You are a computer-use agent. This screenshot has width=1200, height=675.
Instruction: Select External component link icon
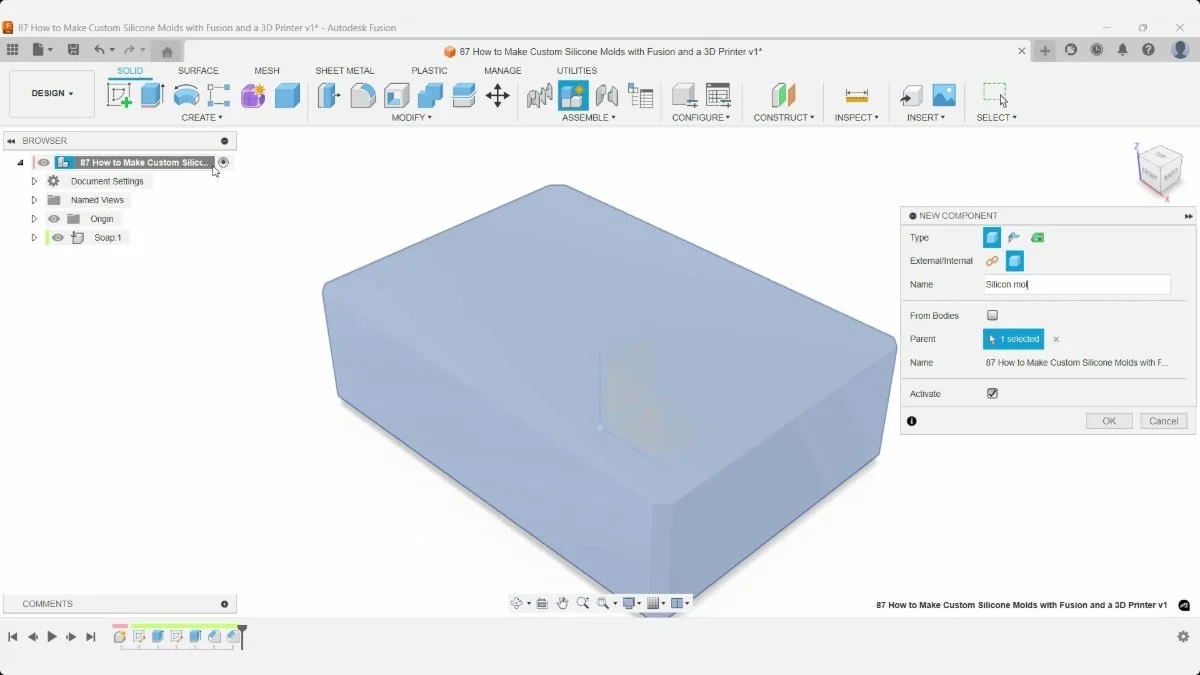point(992,261)
